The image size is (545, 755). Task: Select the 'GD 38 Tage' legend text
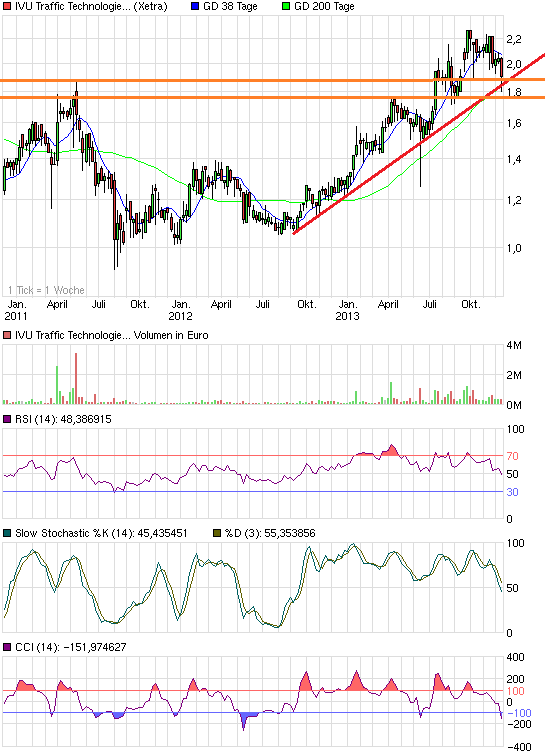tap(230, 7)
